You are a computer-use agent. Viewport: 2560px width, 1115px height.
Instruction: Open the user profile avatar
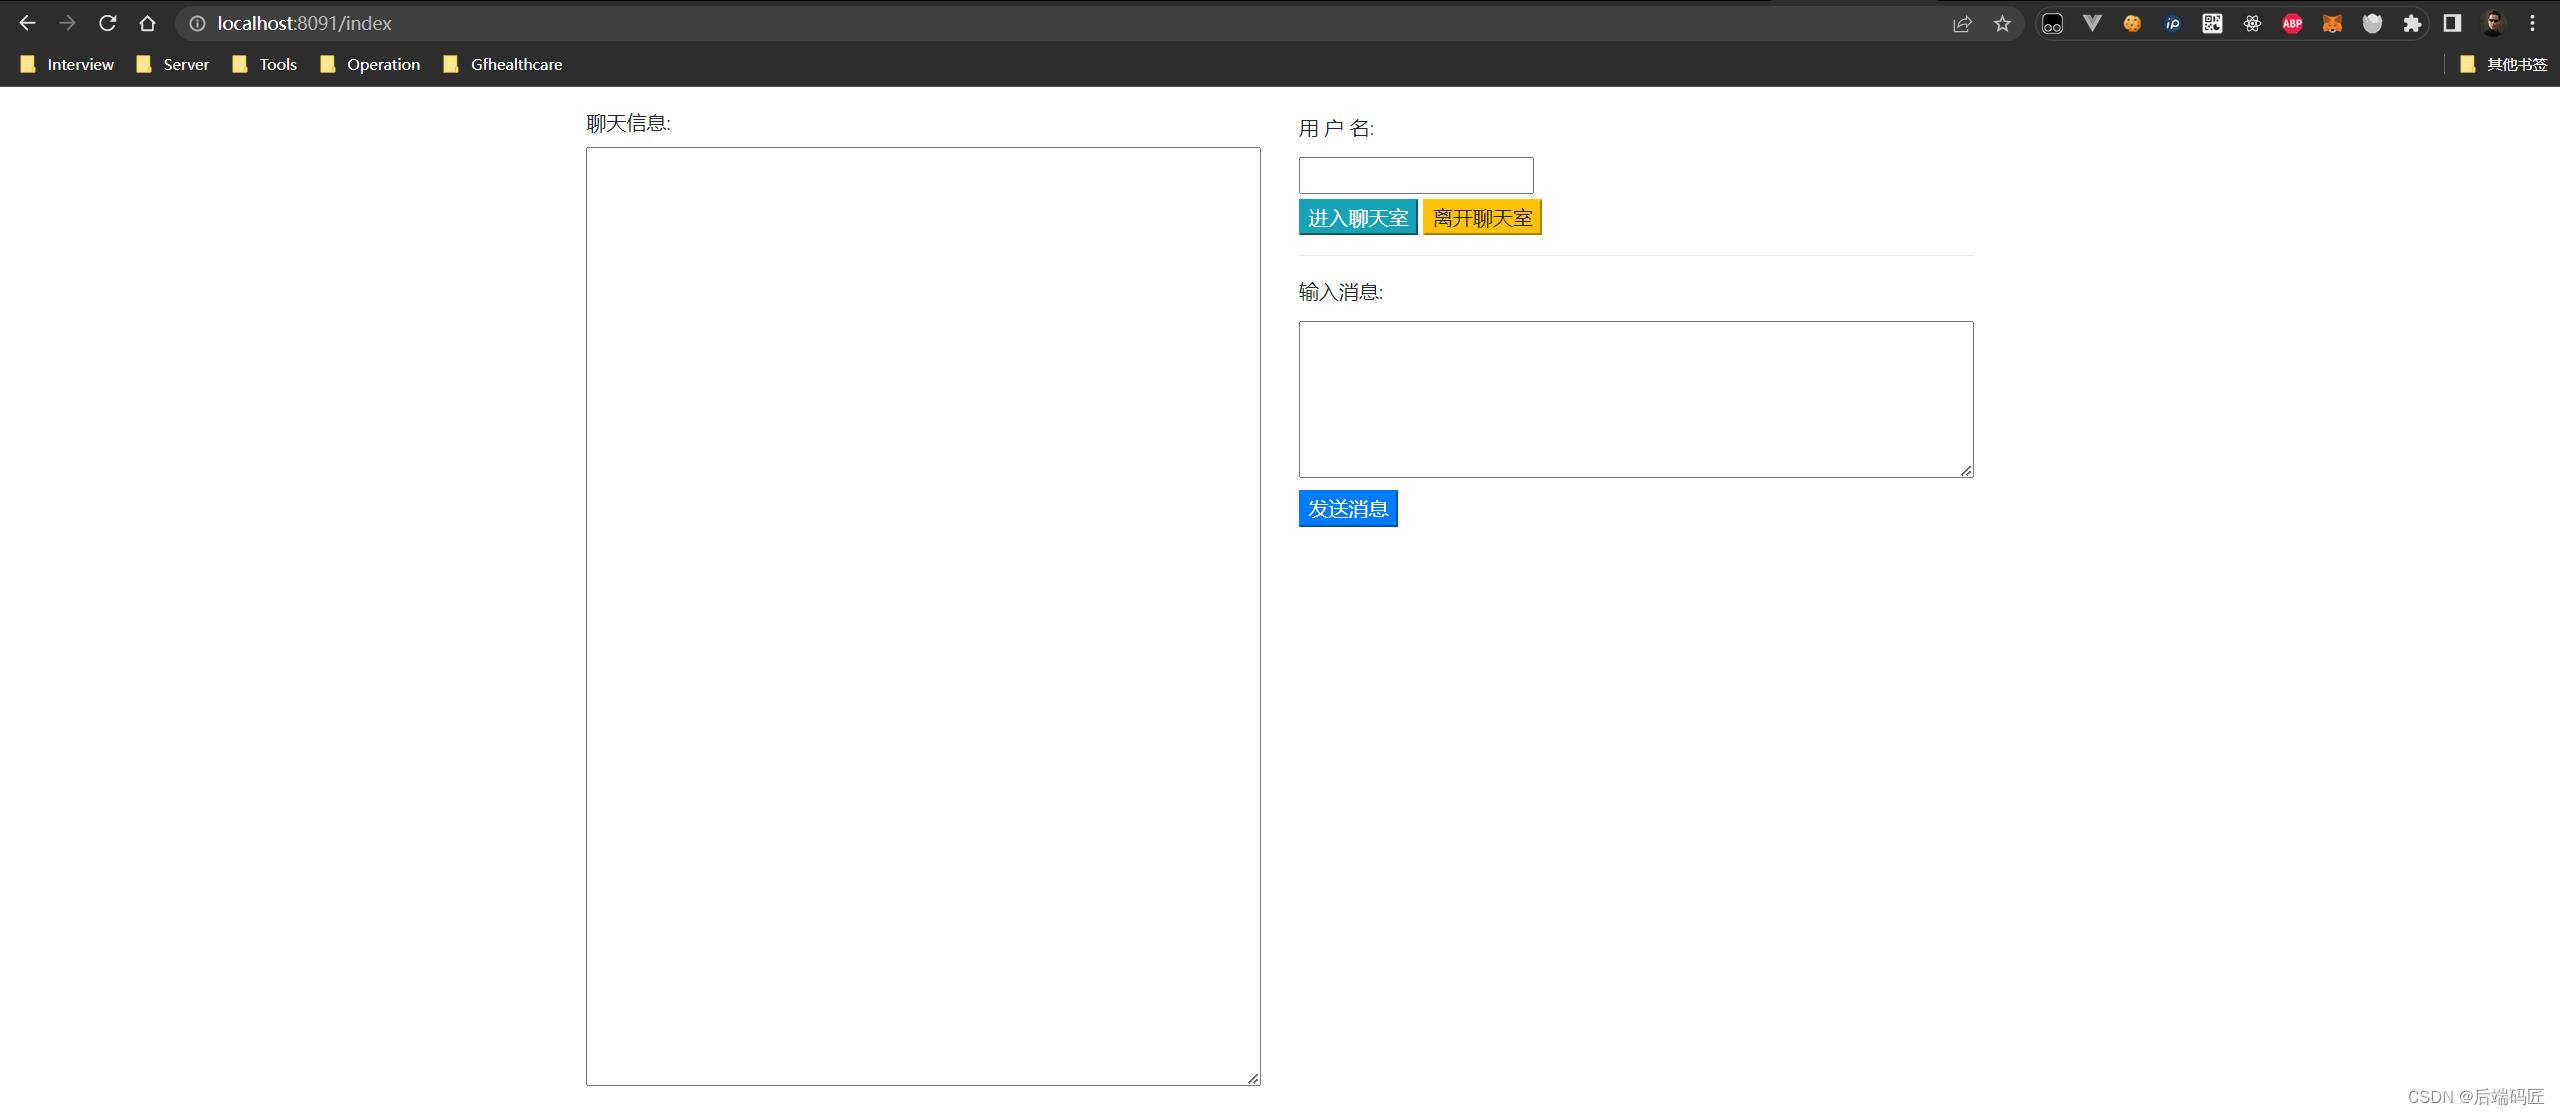pyautogui.click(x=2493, y=23)
